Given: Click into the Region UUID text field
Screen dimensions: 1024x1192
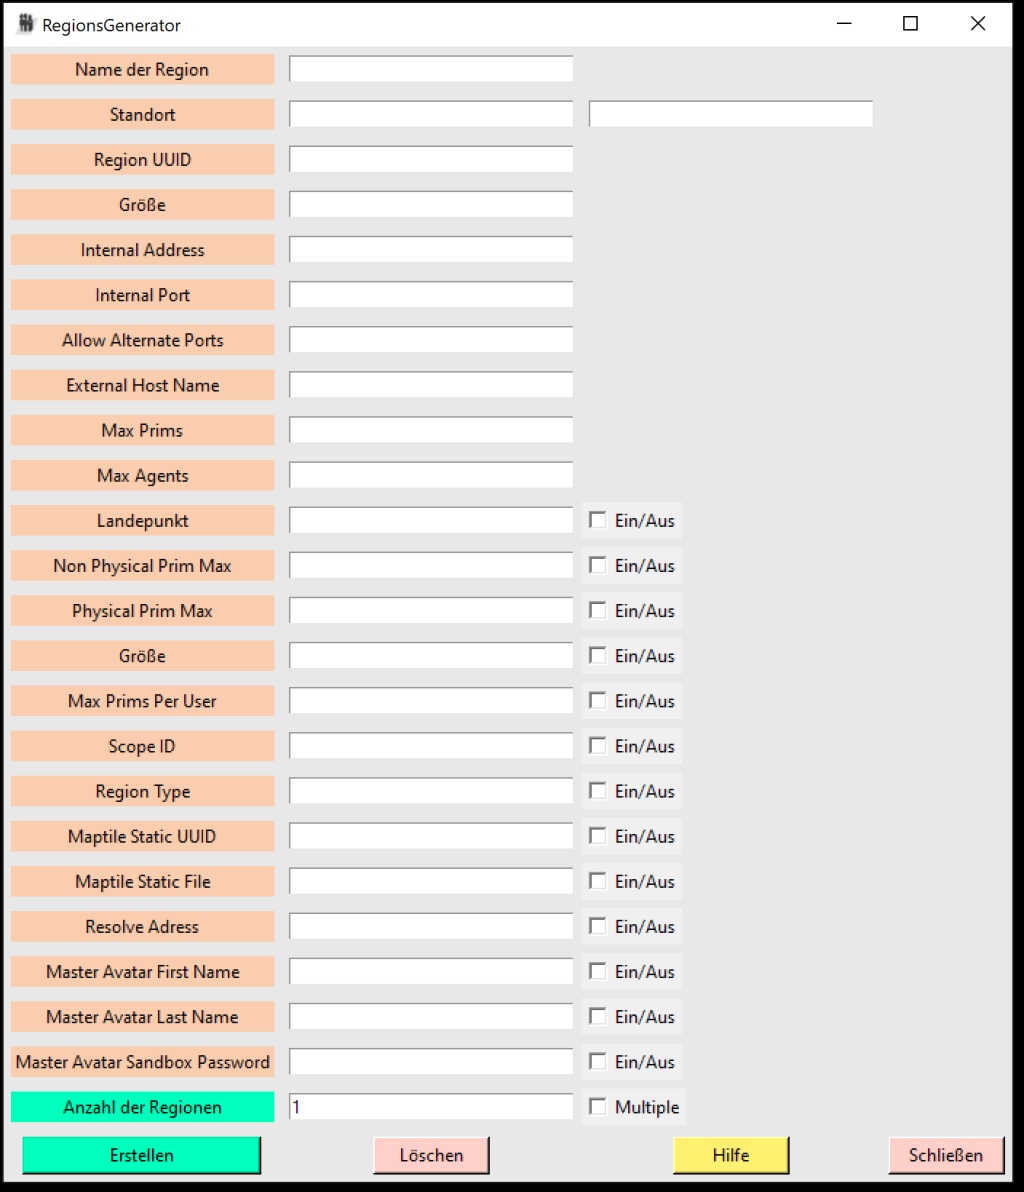Looking at the screenshot, I should (431, 159).
